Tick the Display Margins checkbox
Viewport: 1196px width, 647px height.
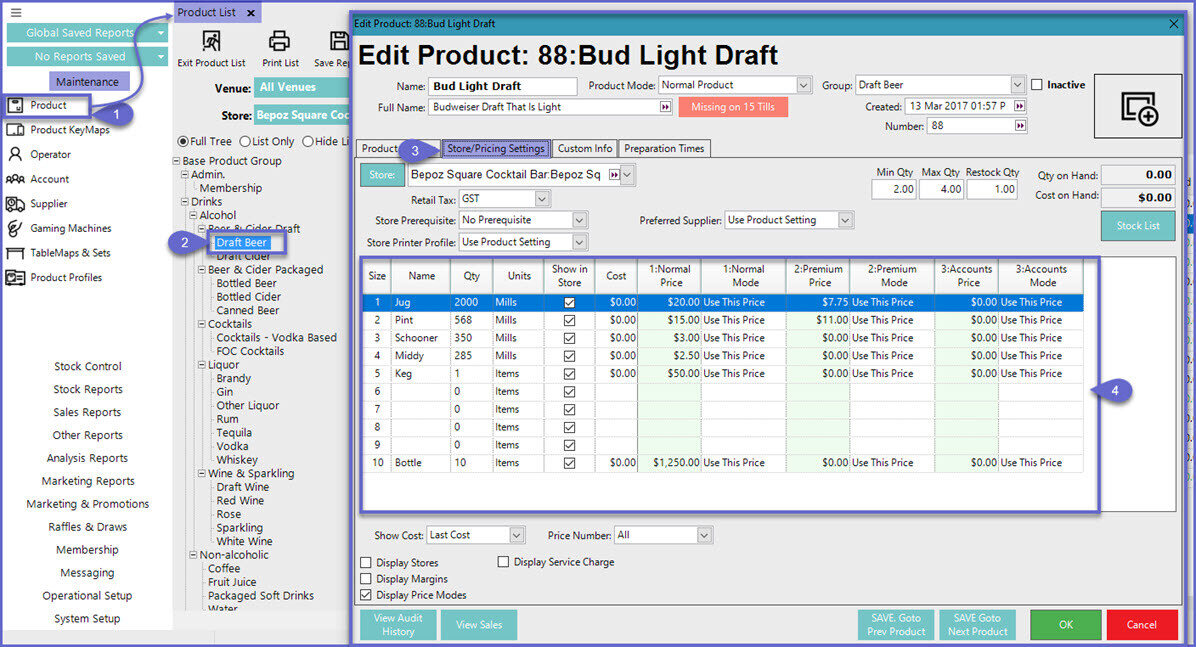(x=366, y=579)
